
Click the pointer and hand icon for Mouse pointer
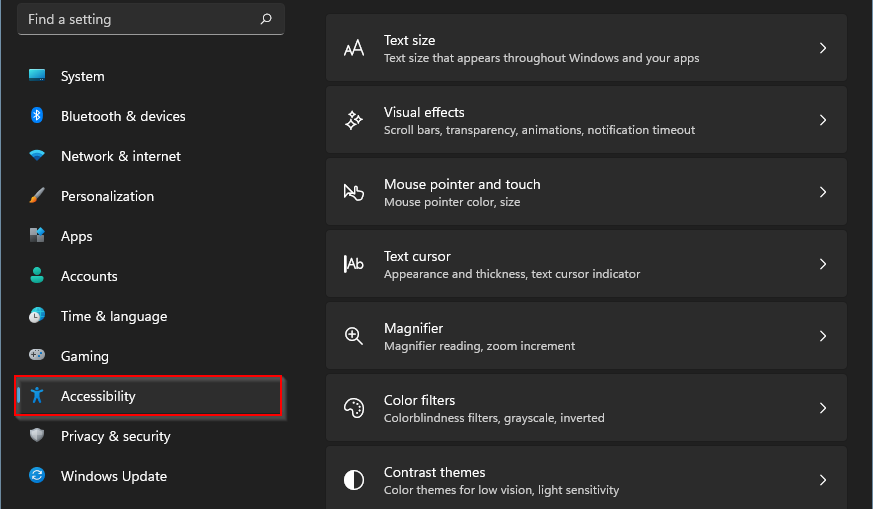354,192
